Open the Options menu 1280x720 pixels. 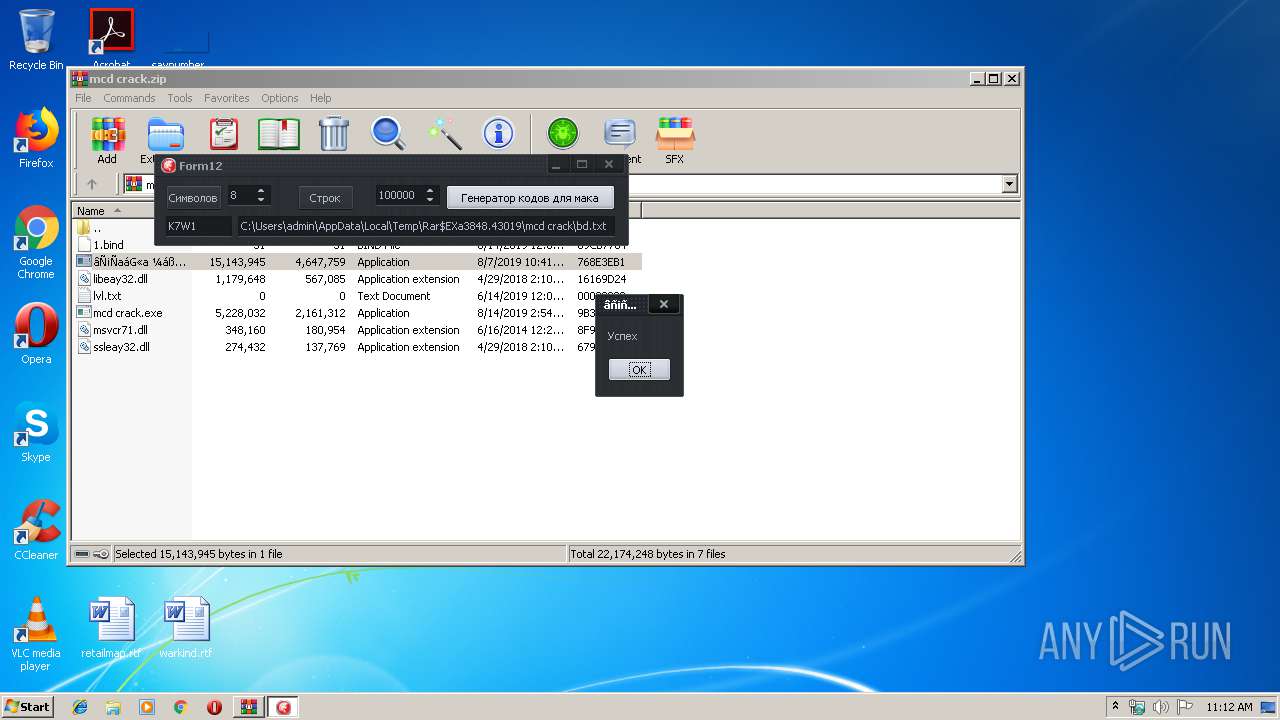(x=280, y=98)
